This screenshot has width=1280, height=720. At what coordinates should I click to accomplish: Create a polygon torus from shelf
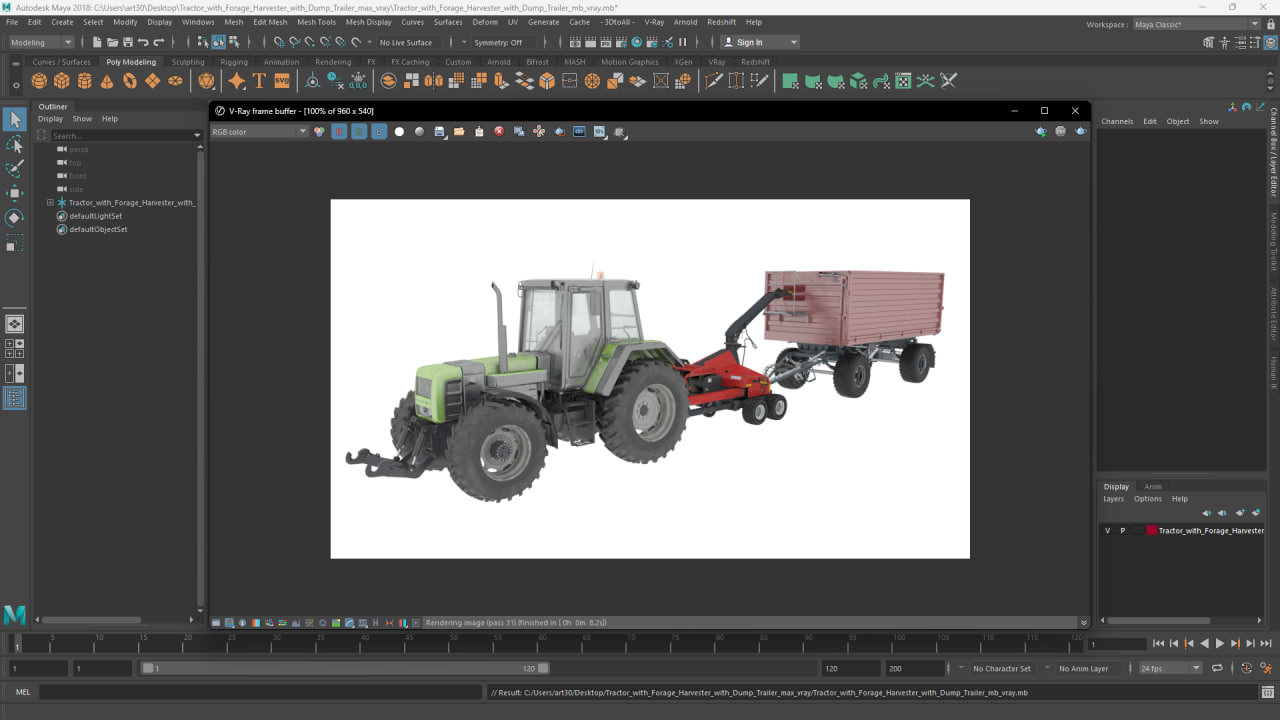tap(130, 81)
